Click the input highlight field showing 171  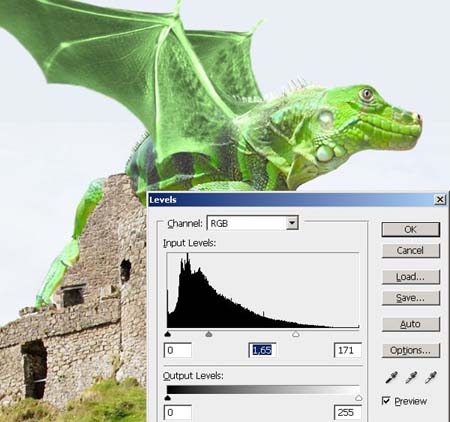click(348, 350)
